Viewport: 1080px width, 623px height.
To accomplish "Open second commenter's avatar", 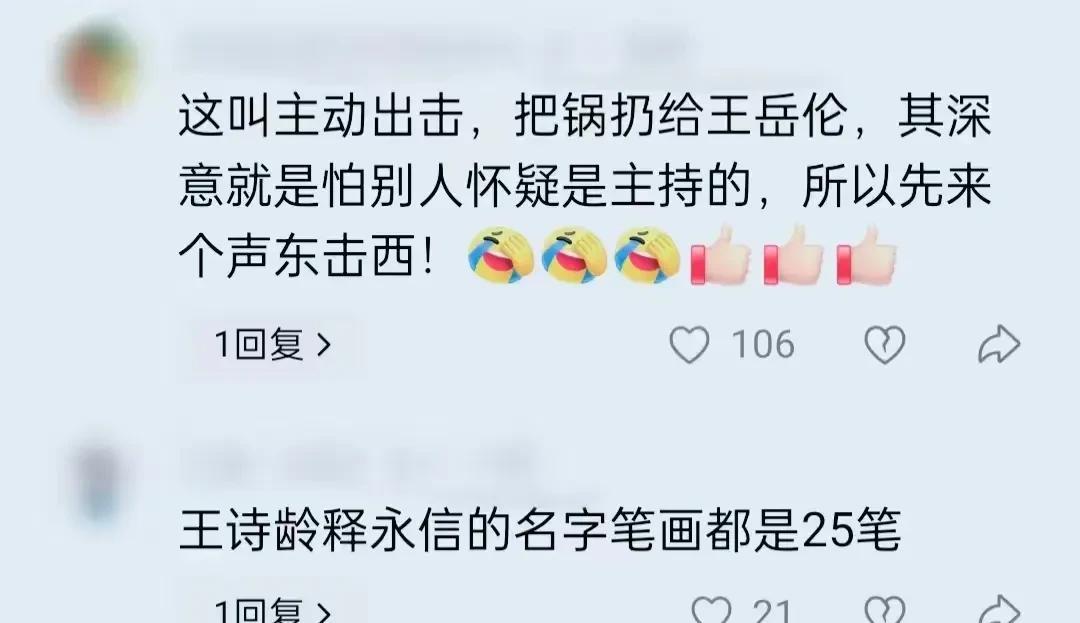I will pyautogui.click(x=100, y=482).
